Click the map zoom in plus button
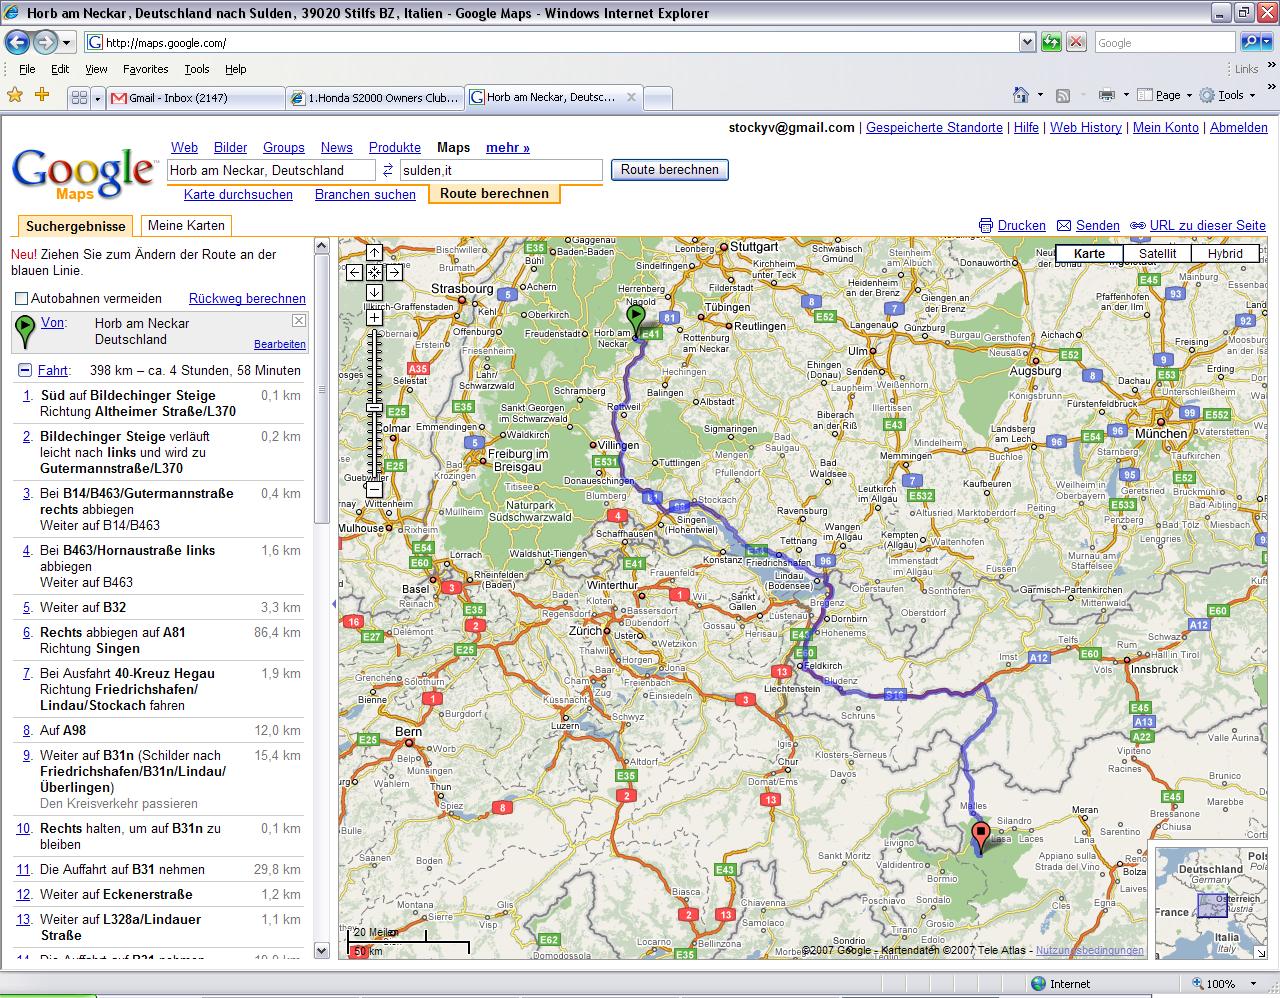Screen dimensions: 1280x998 [374, 318]
